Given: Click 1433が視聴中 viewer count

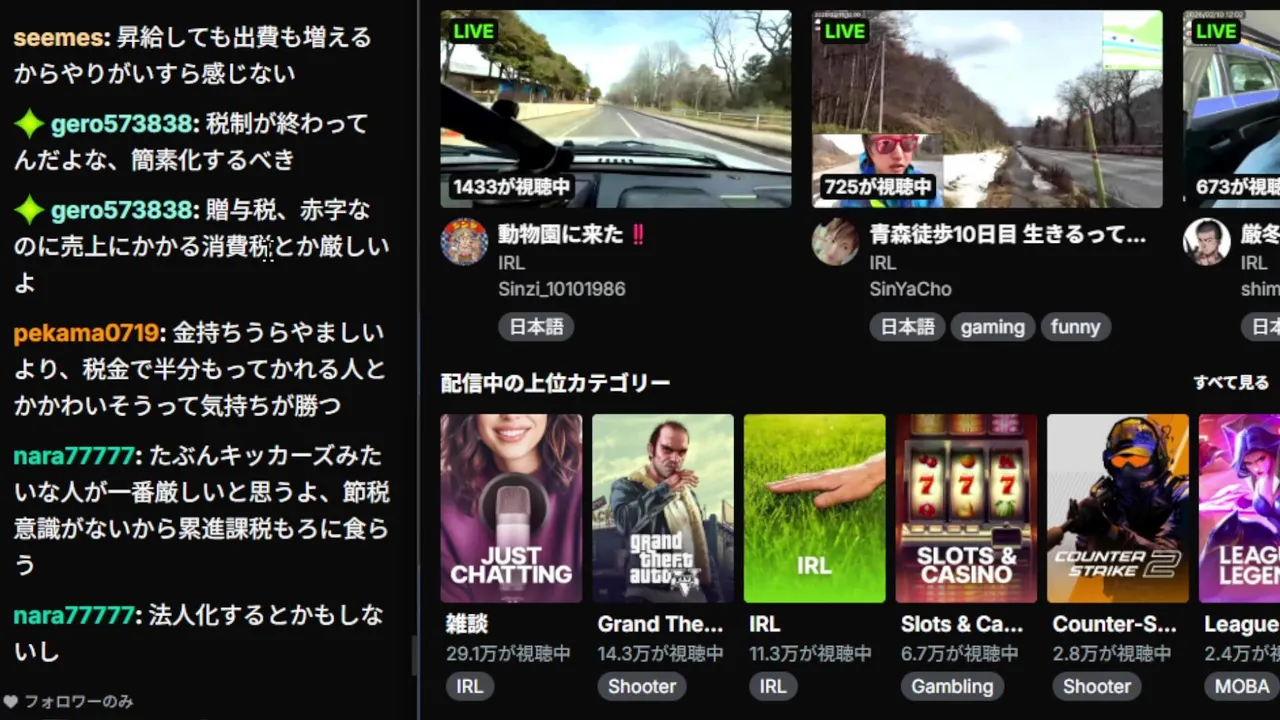Looking at the screenshot, I should (x=511, y=187).
